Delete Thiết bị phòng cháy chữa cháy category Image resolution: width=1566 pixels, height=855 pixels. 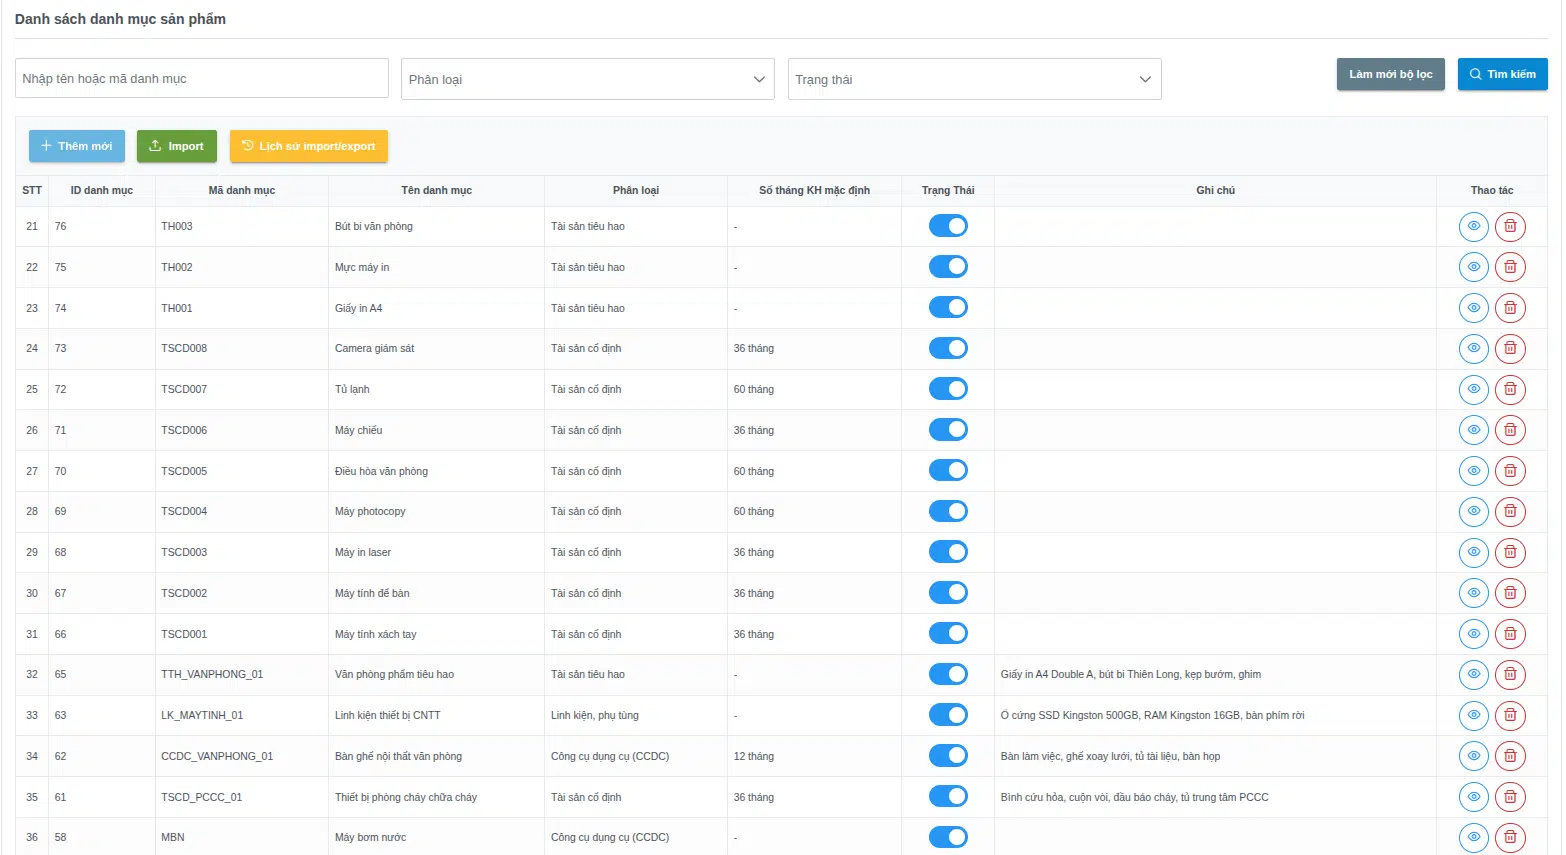(1510, 797)
